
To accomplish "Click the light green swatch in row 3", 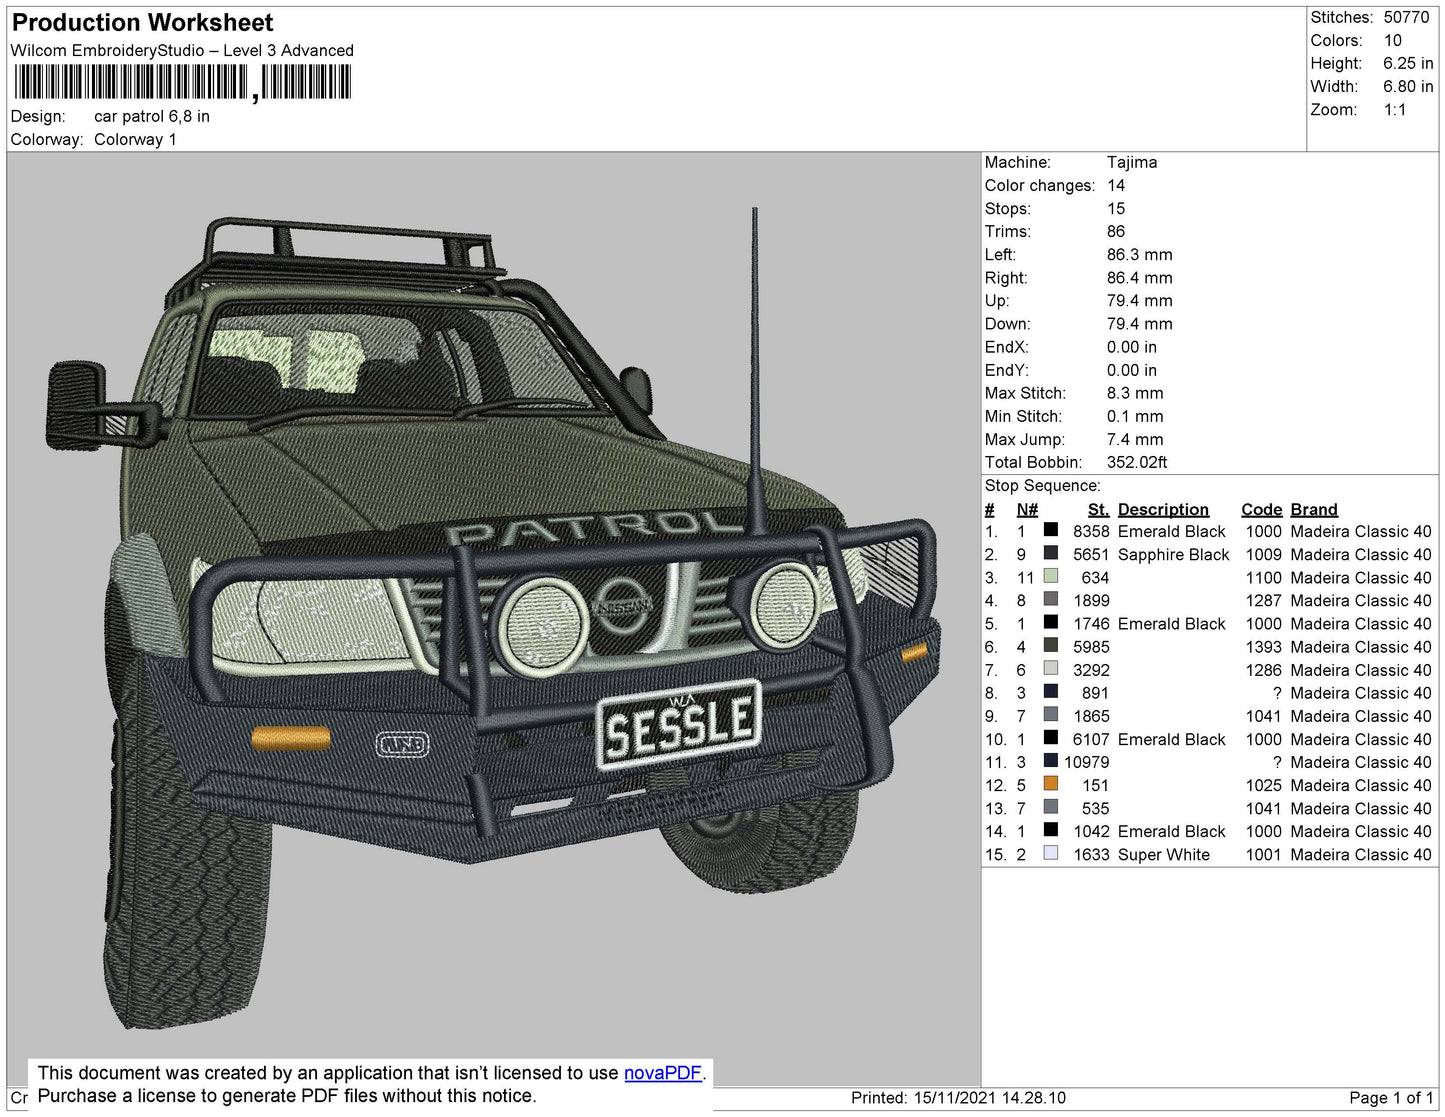I will (1051, 576).
